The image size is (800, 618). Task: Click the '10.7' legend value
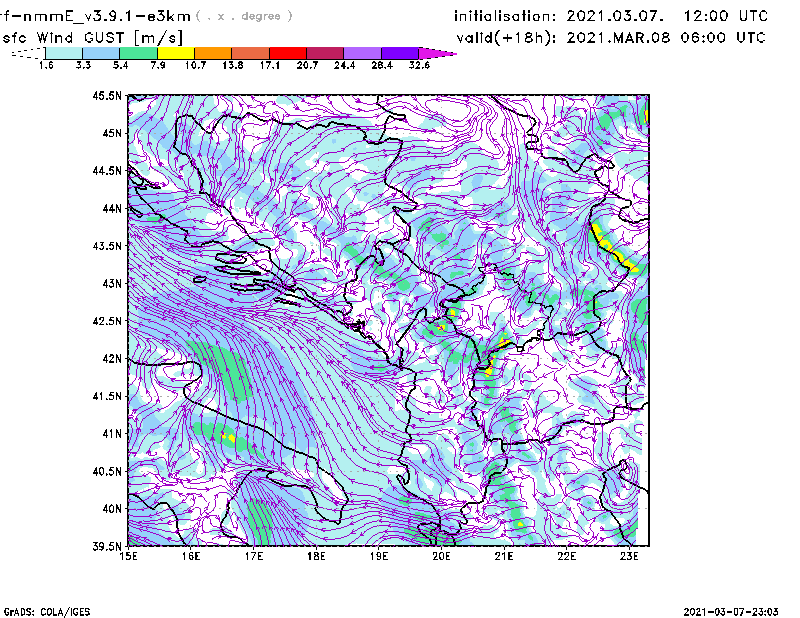195,65
